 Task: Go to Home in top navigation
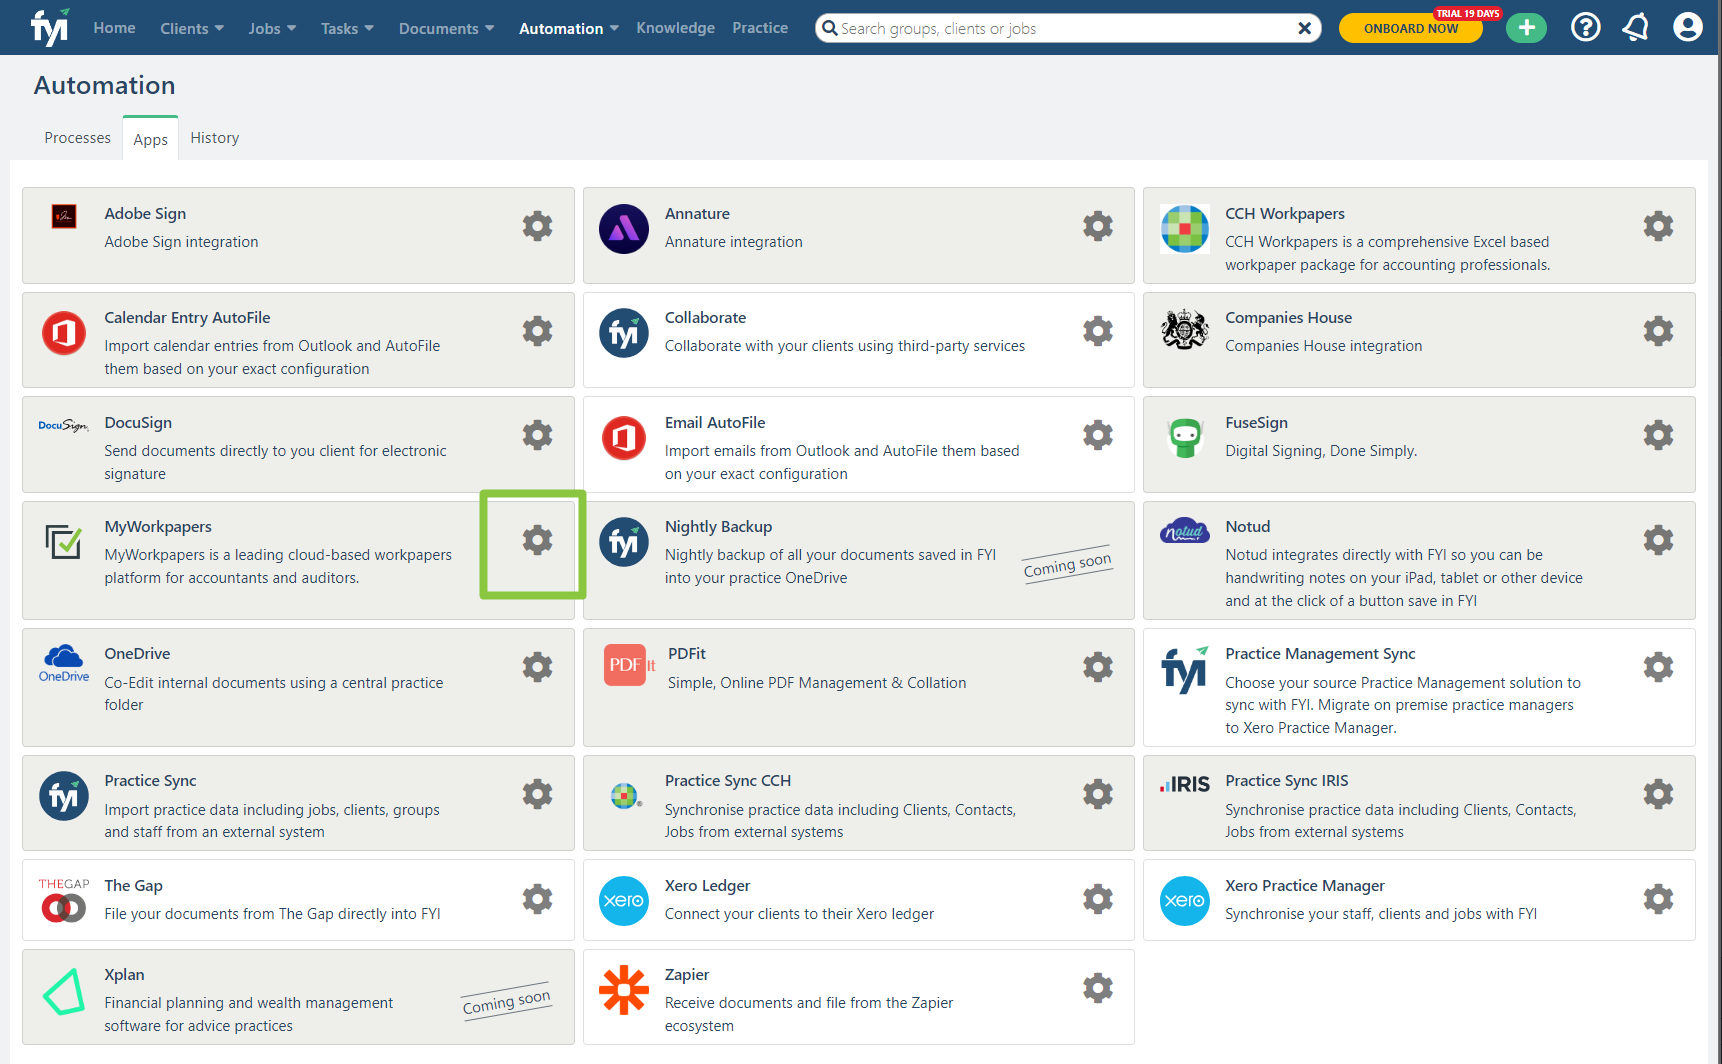pyautogui.click(x=114, y=28)
